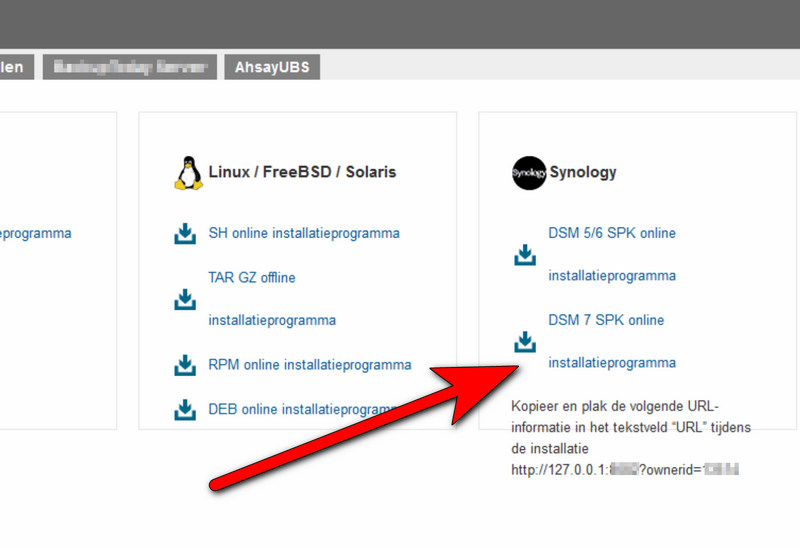Click the http://127.0.0.1 owner URL text

pyautogui.click(x=625, y=469)
